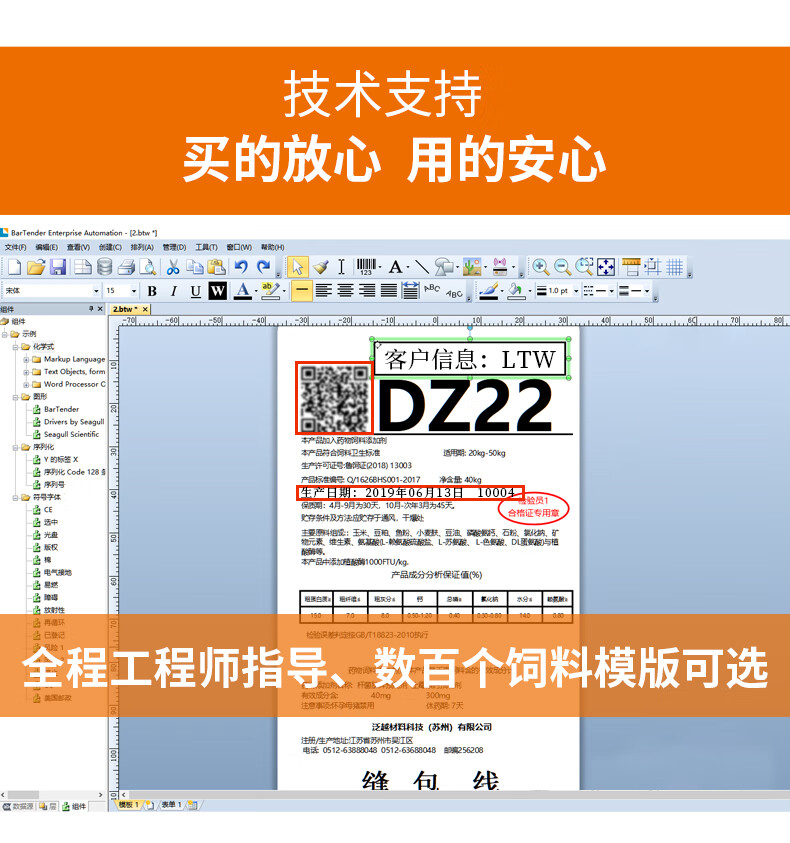Toggle the grid display
Image resolution: width=790 pixels, height=843 pixels.
pos(674,267)
